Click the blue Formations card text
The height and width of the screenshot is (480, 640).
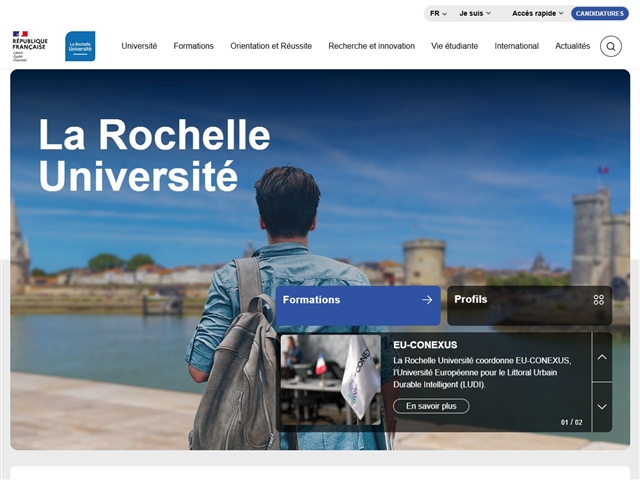tap(311, 300)
